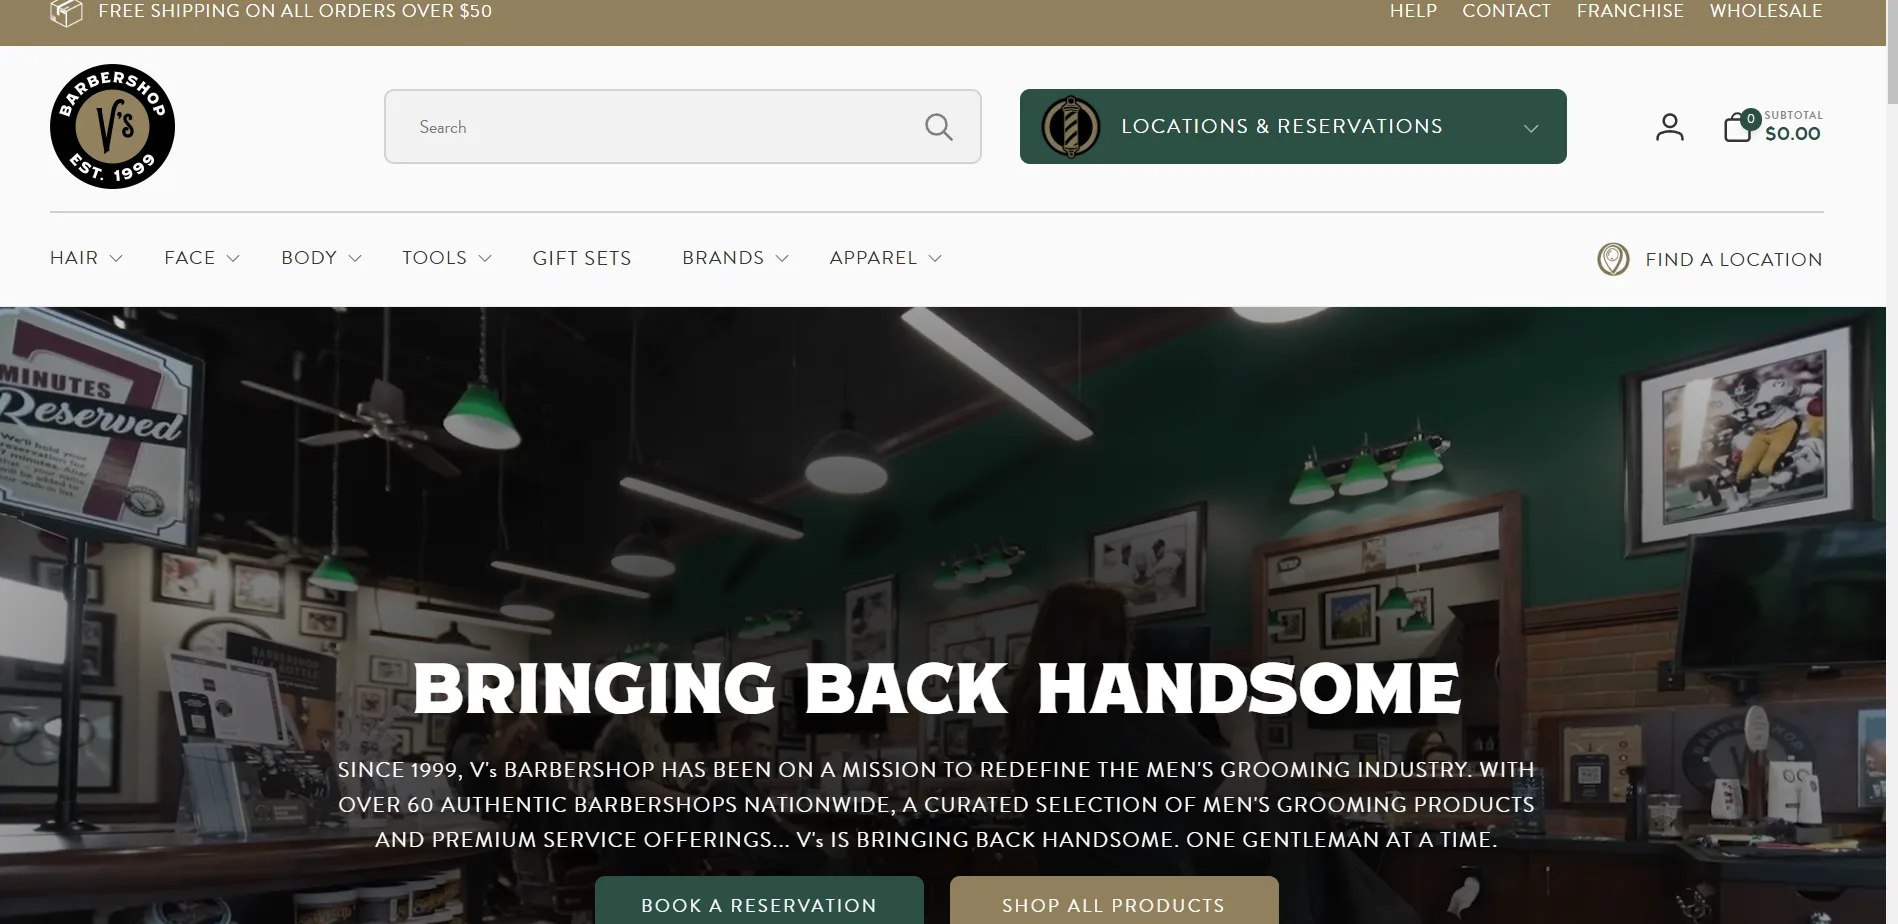The width and height of the screenshot is (1898, 924).
Task: Select the BODY navigation item
Action: pyautogui.click(x=309, y=258)
